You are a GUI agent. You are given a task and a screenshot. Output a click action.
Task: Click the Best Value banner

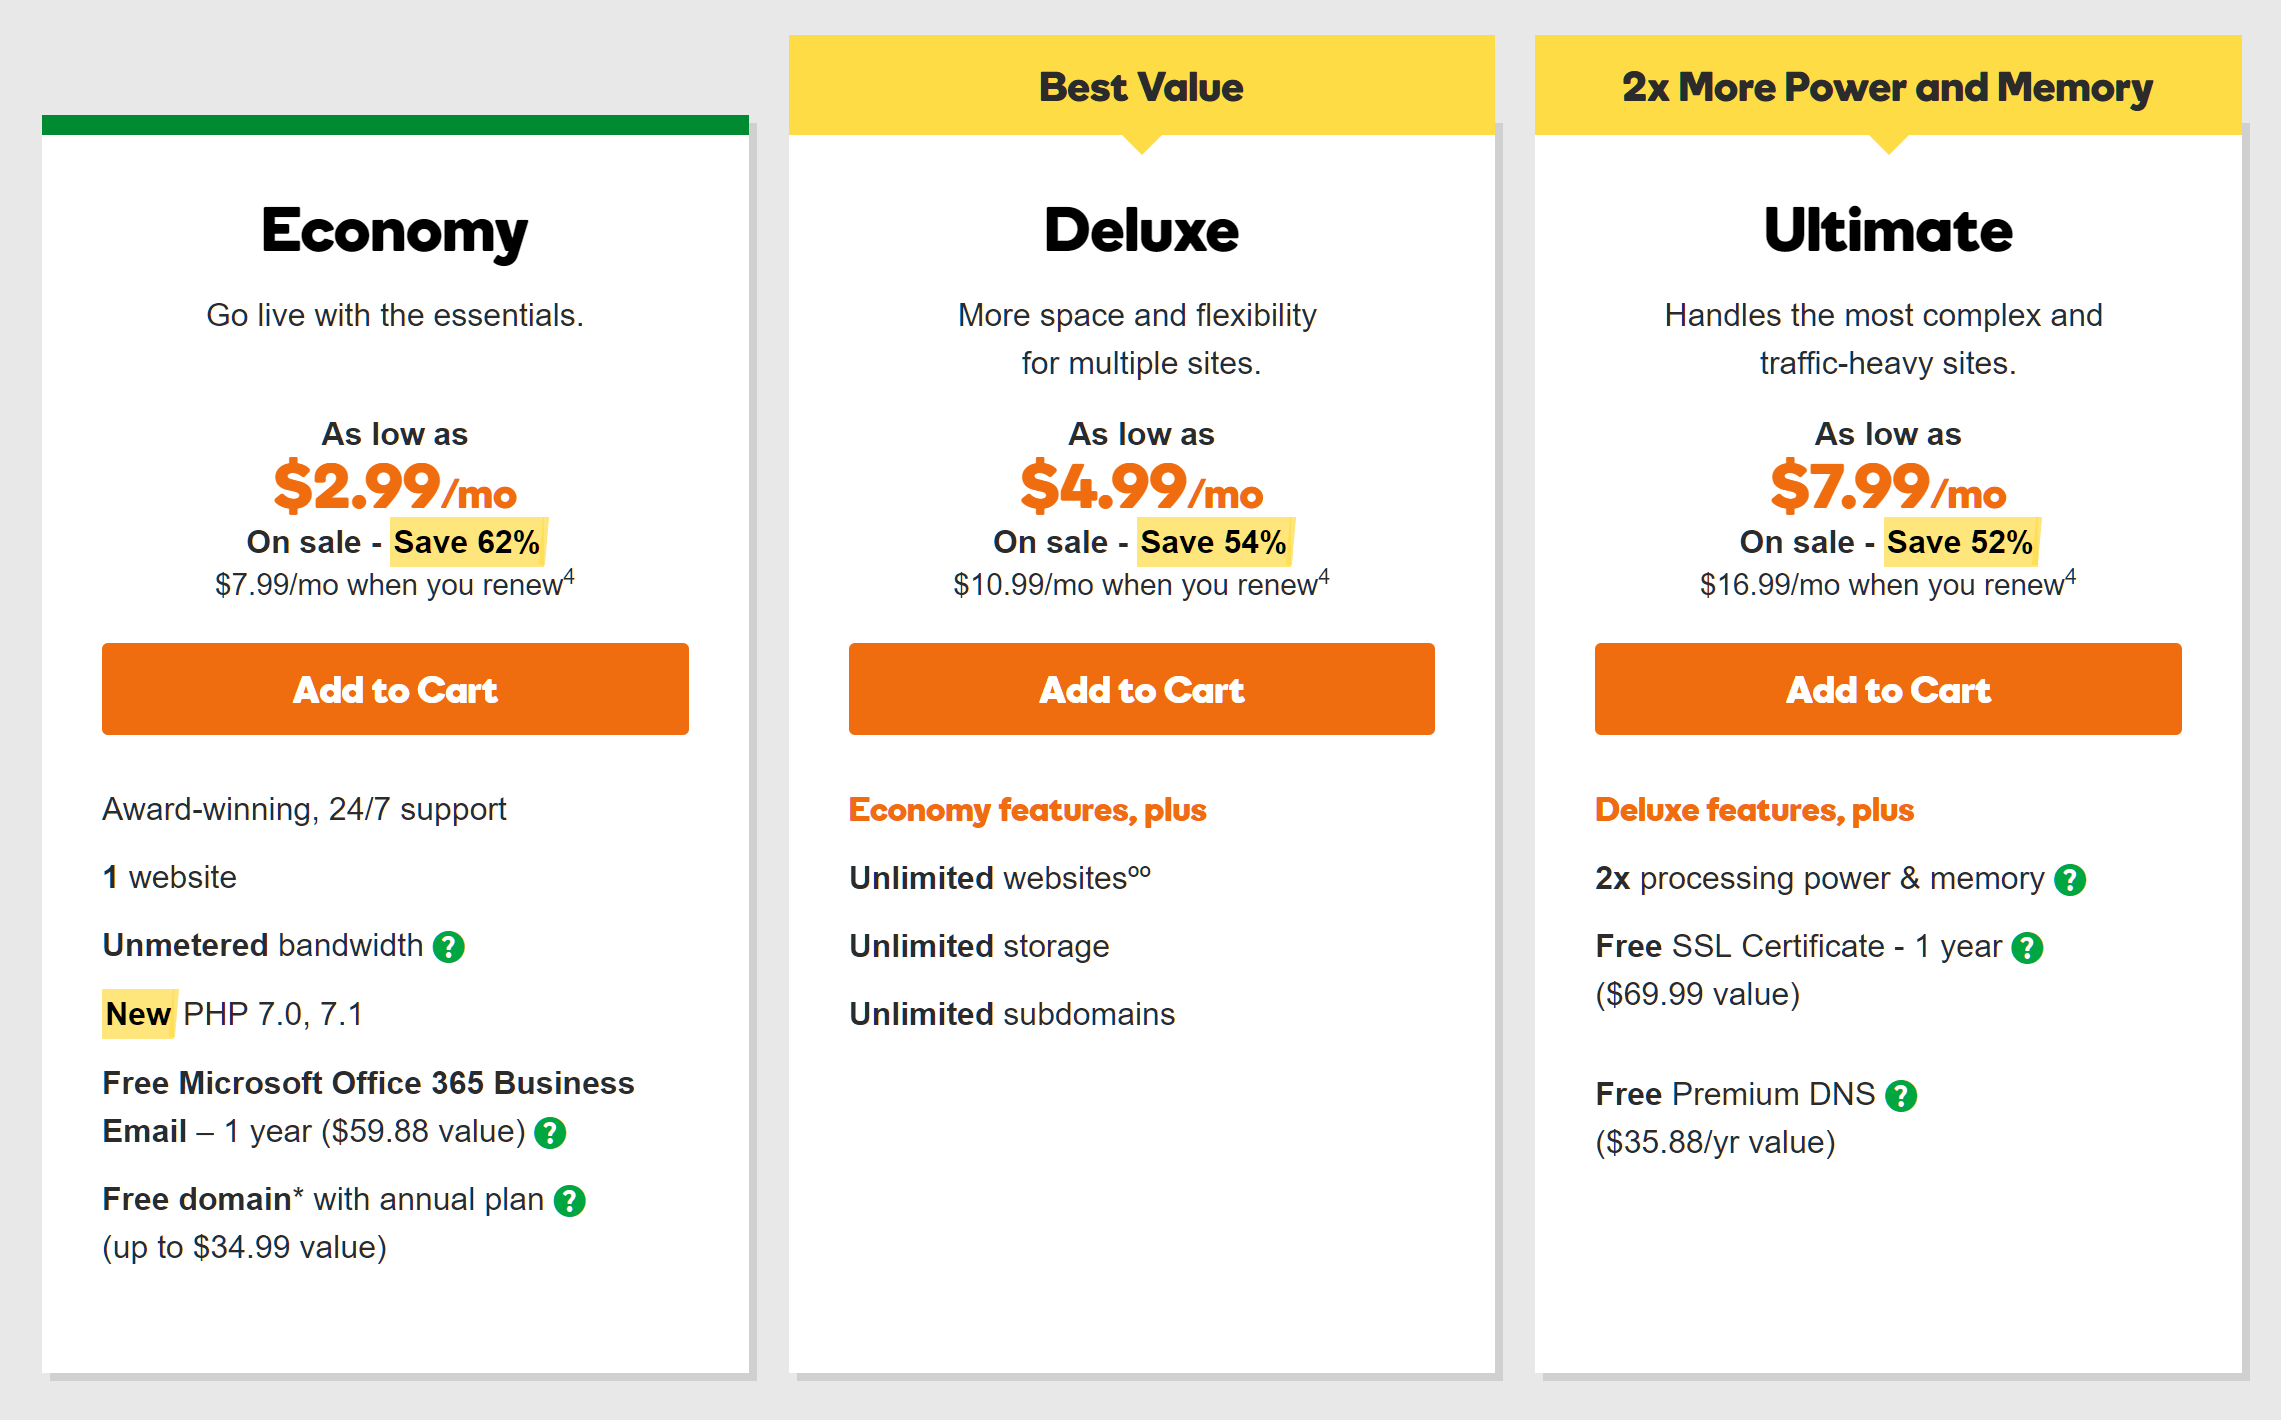[x=1142, y=87]
